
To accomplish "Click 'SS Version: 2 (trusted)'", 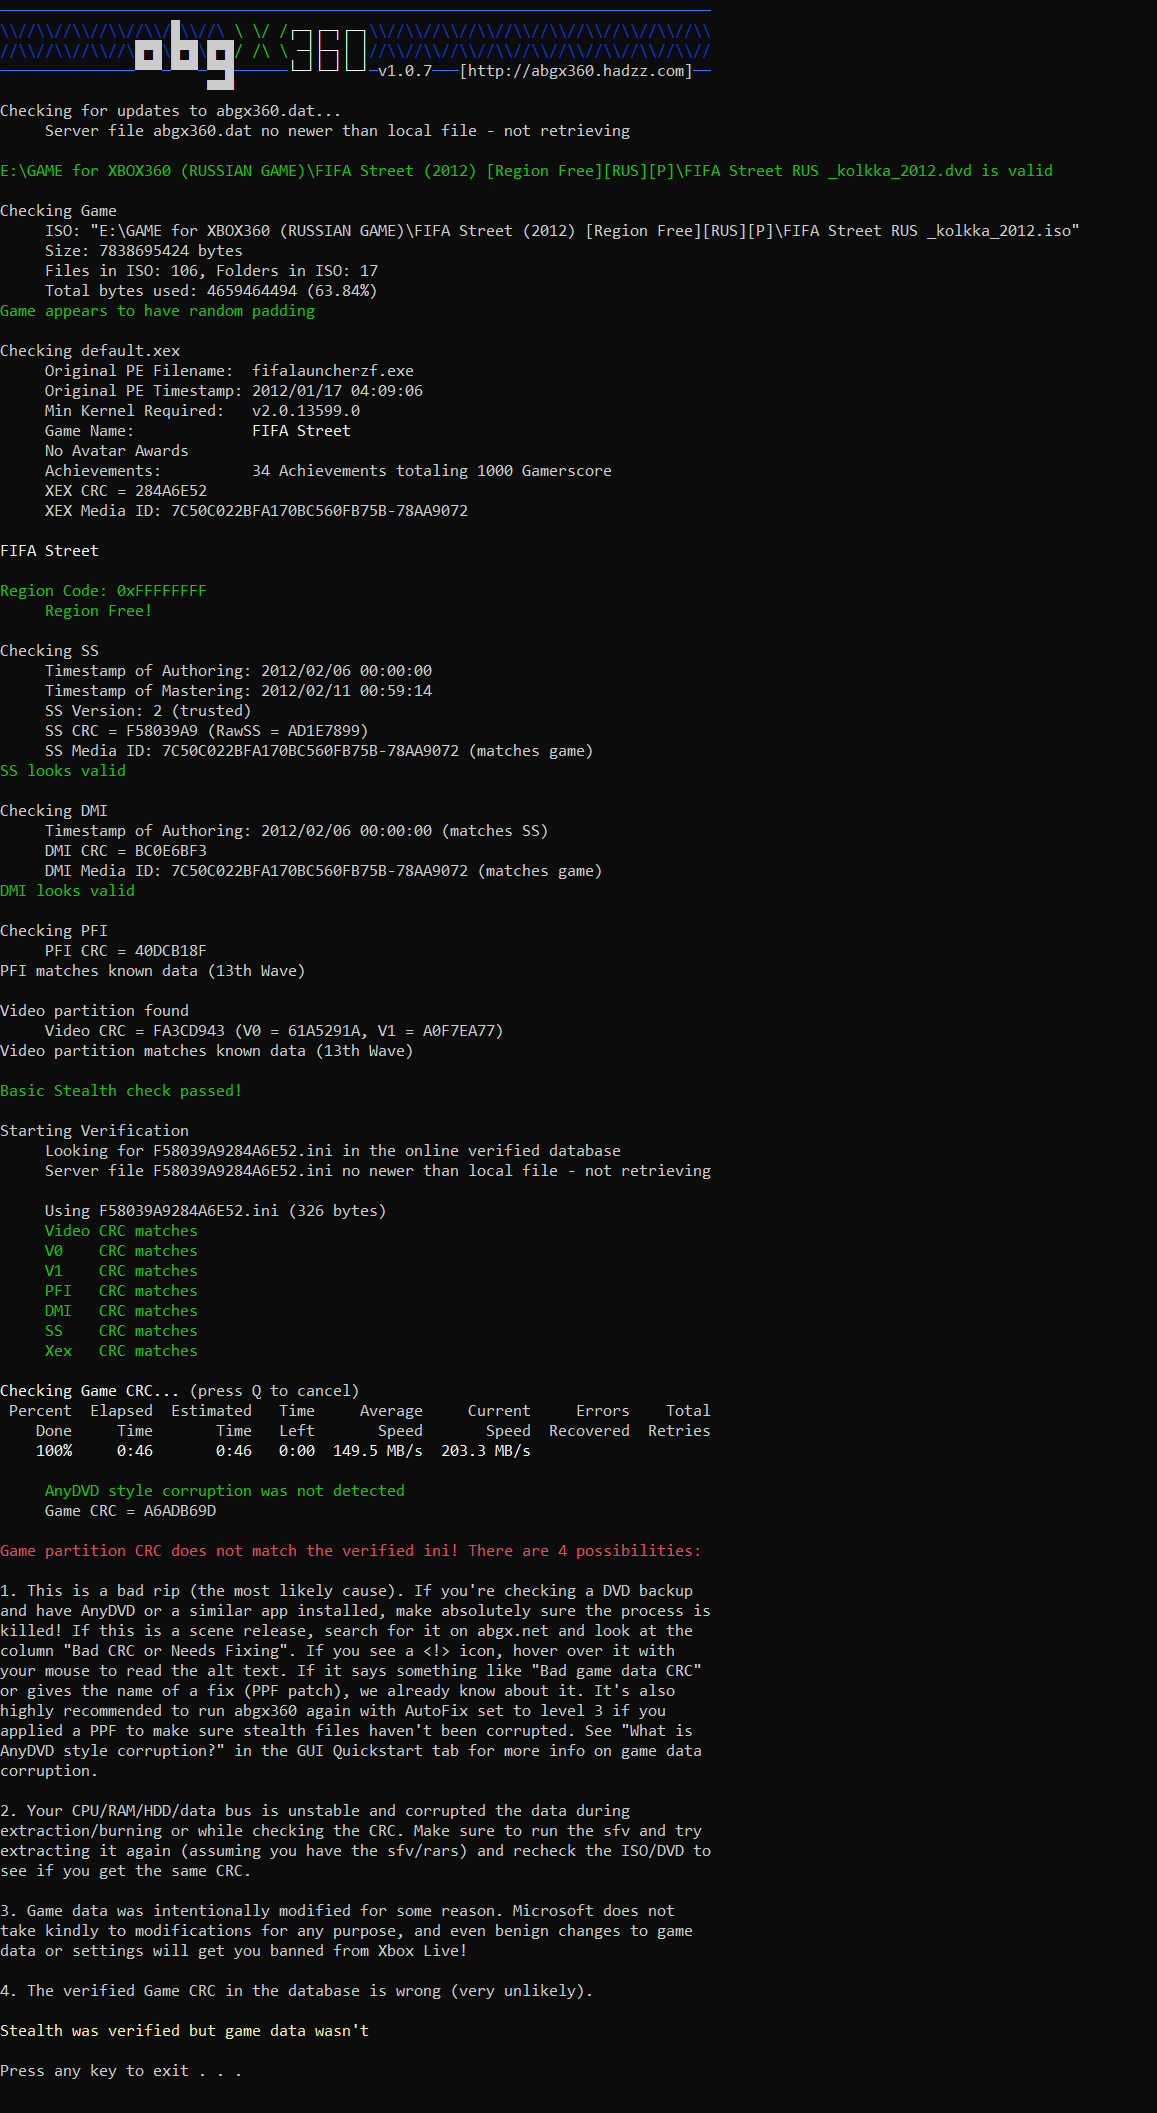I will click(x=148, y=711).
